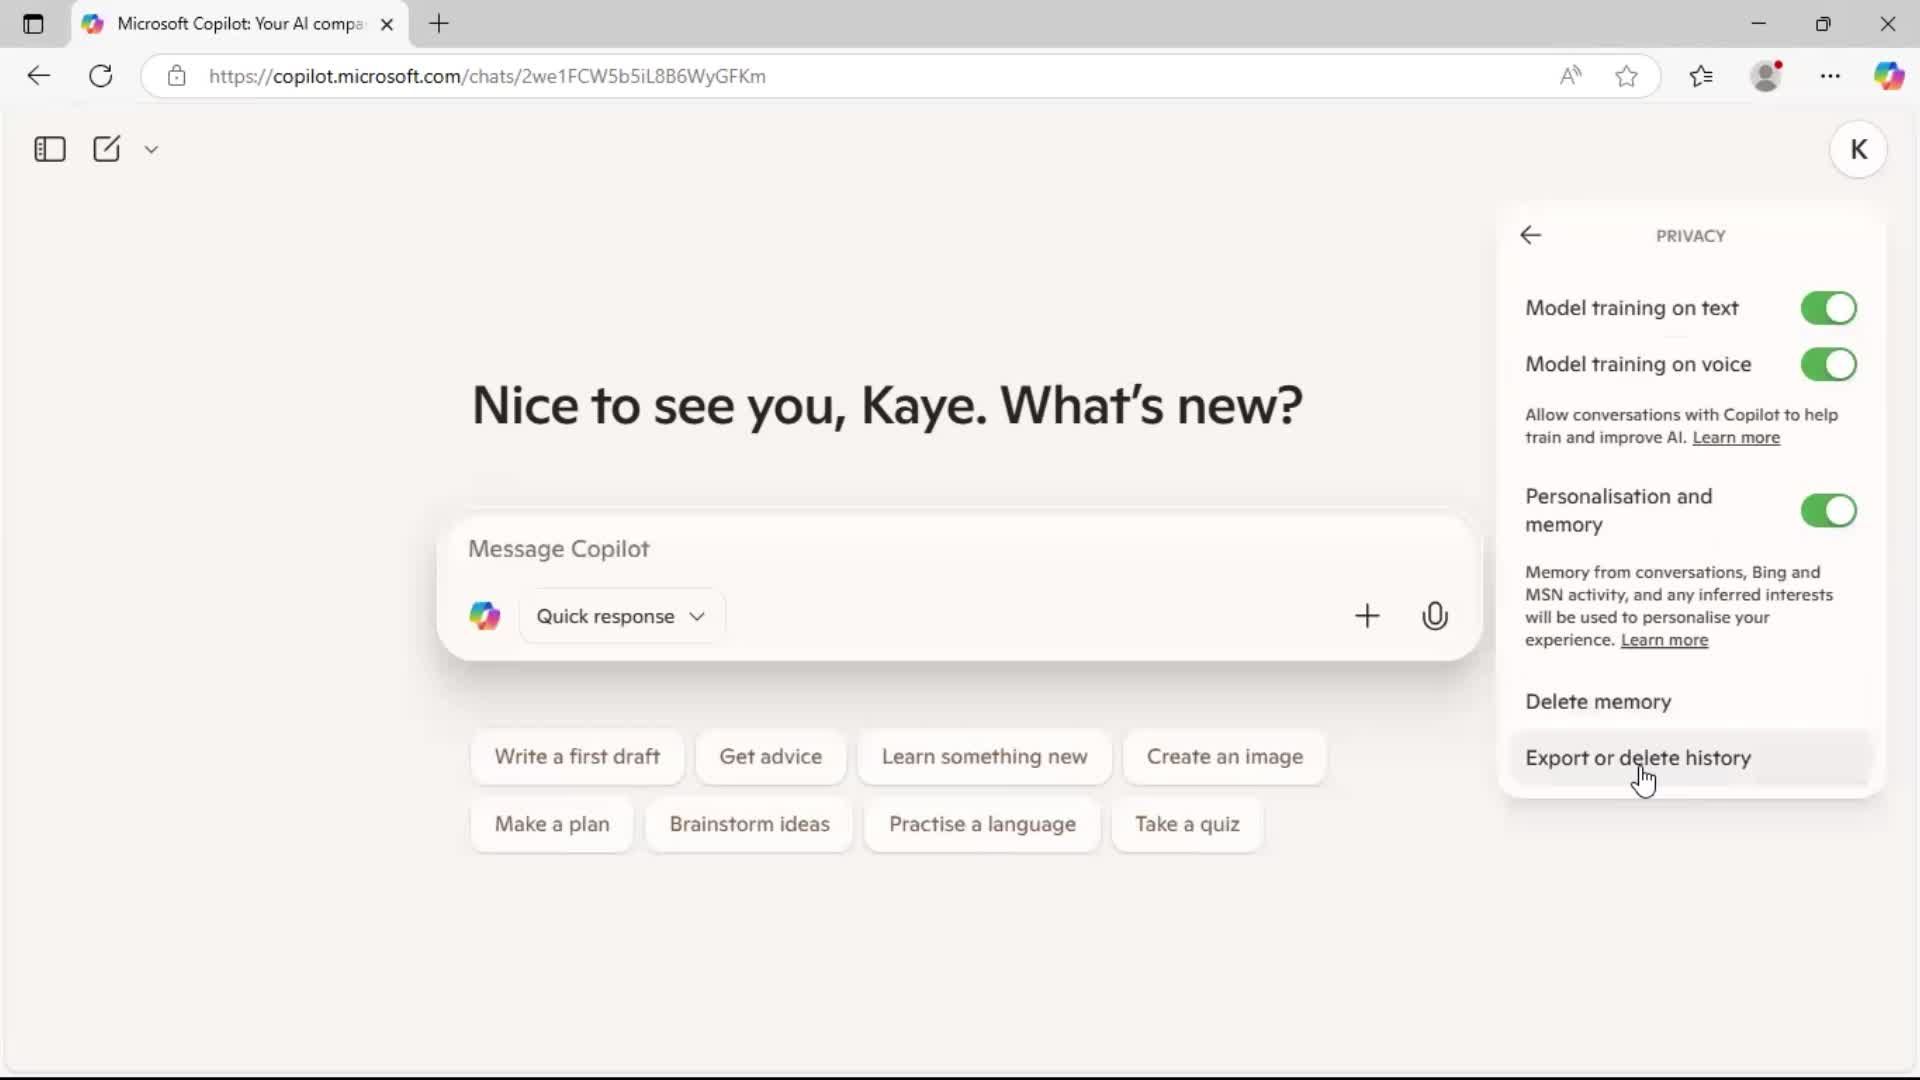Open the Quick response mode dropdown

(x=621, y=616)
